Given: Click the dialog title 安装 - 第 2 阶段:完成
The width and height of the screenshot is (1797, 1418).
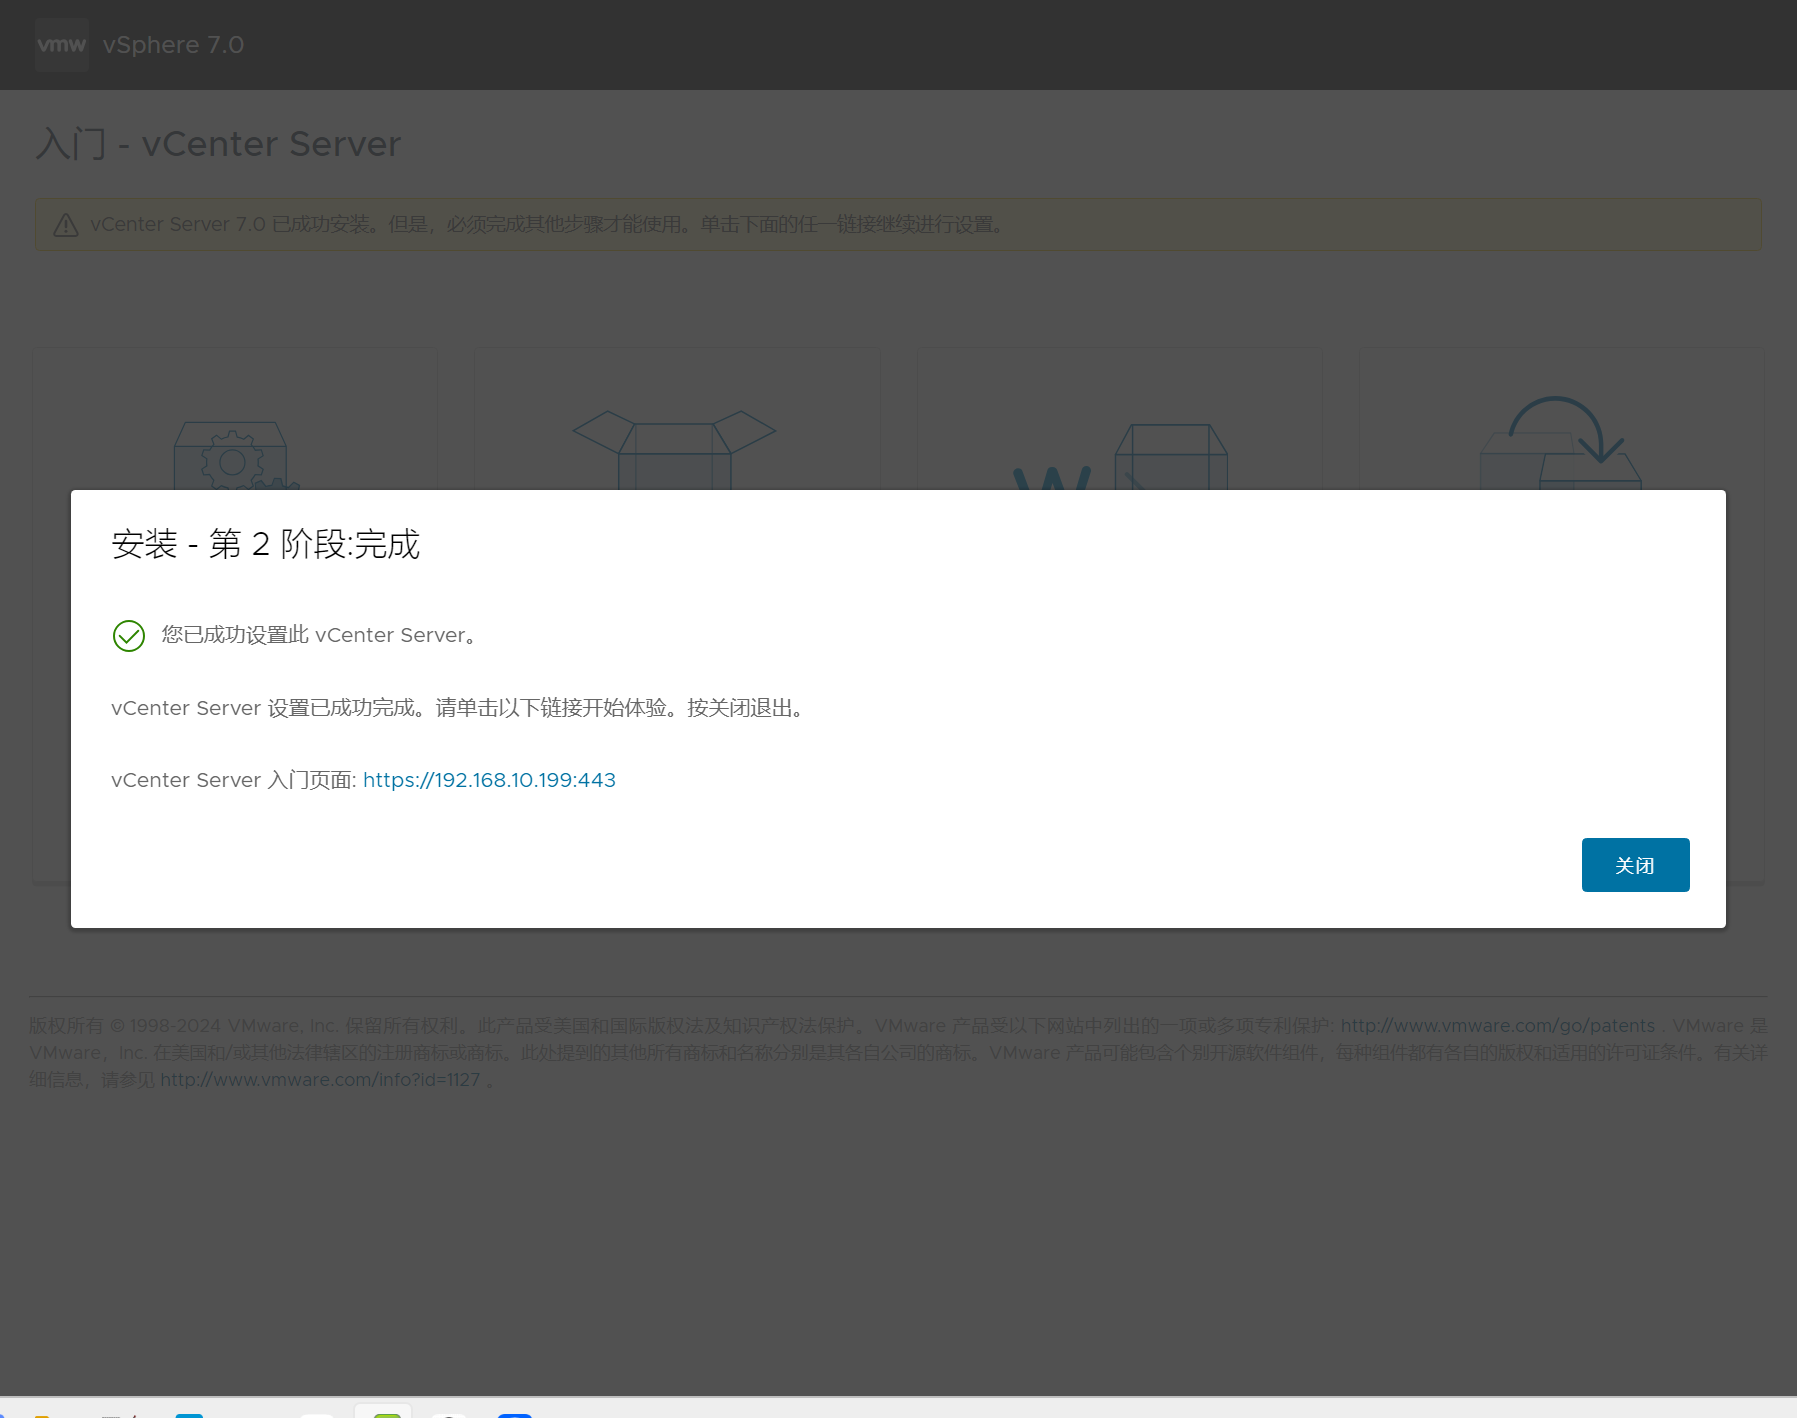Looking at the screenshot, I should pos(266,544).
